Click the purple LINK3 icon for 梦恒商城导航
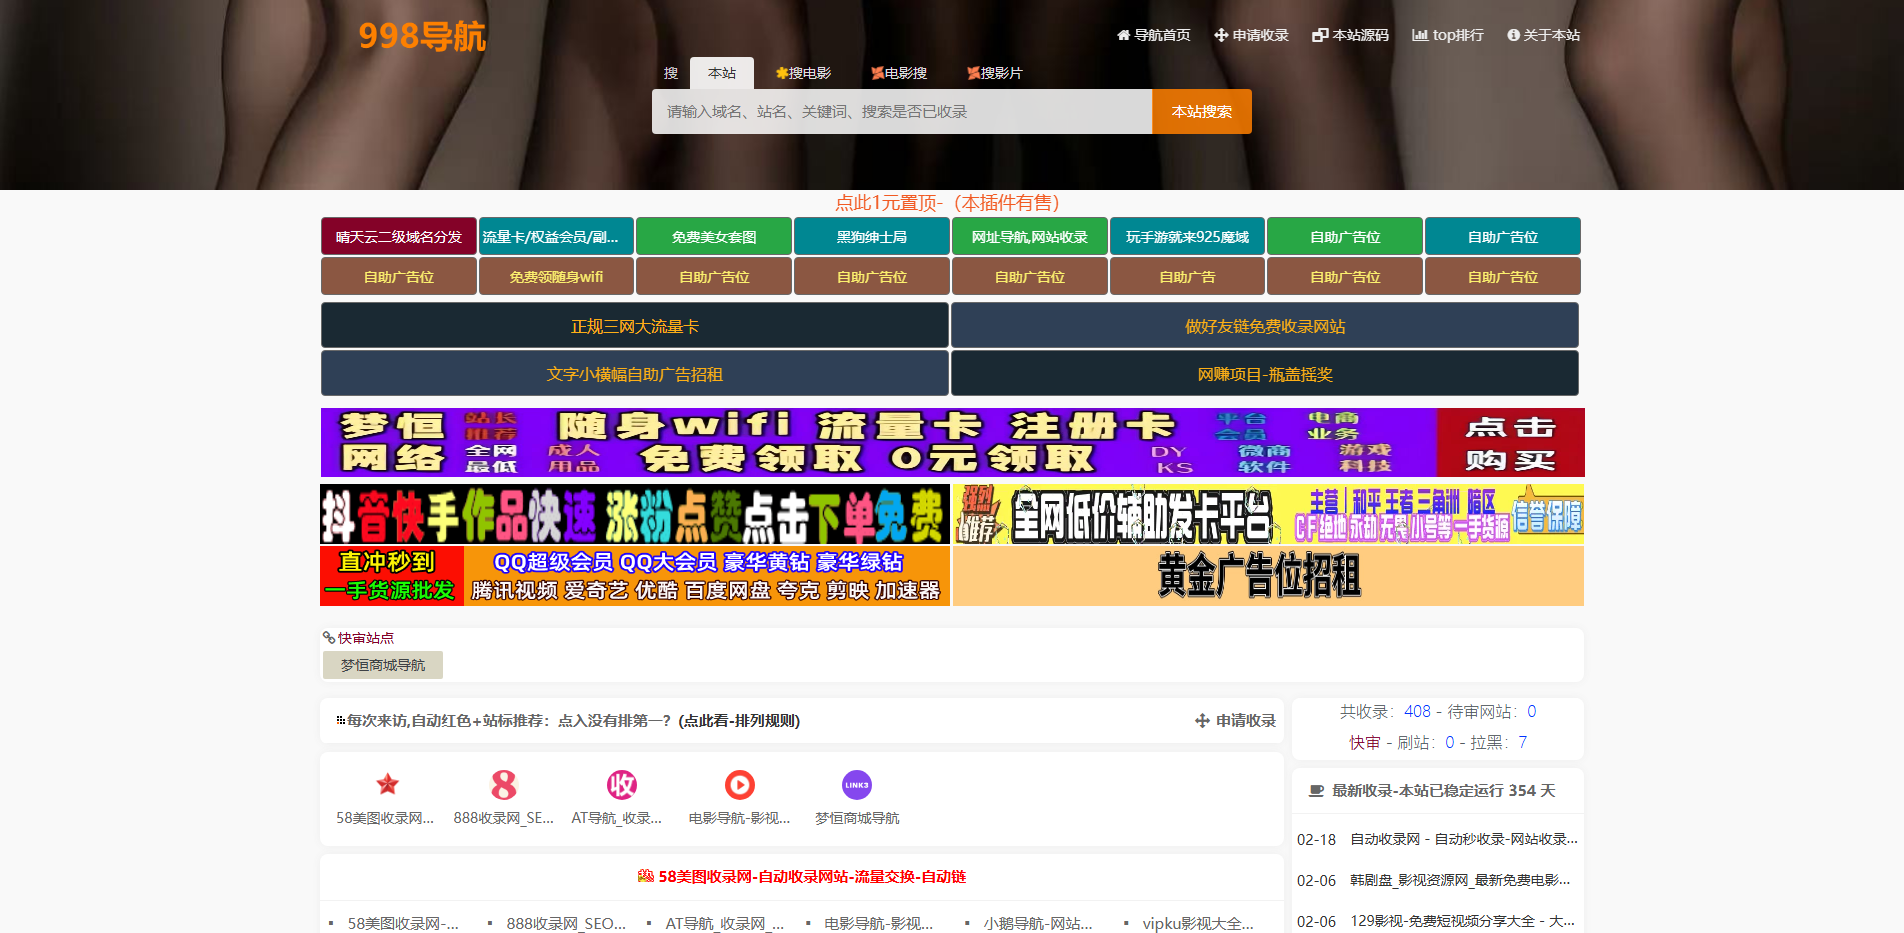This screenshot has height=933, width=1904. (x=856, y=784)
